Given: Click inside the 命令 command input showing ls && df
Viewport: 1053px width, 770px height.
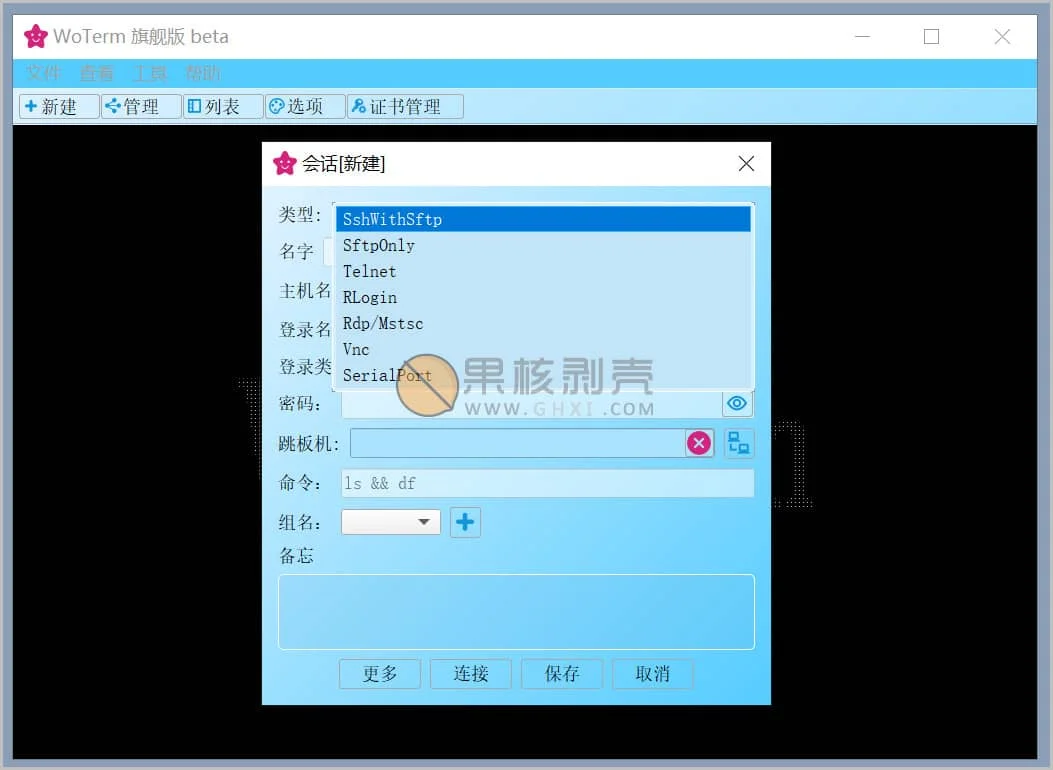Looking at the screenshot, I should point(546,482).
